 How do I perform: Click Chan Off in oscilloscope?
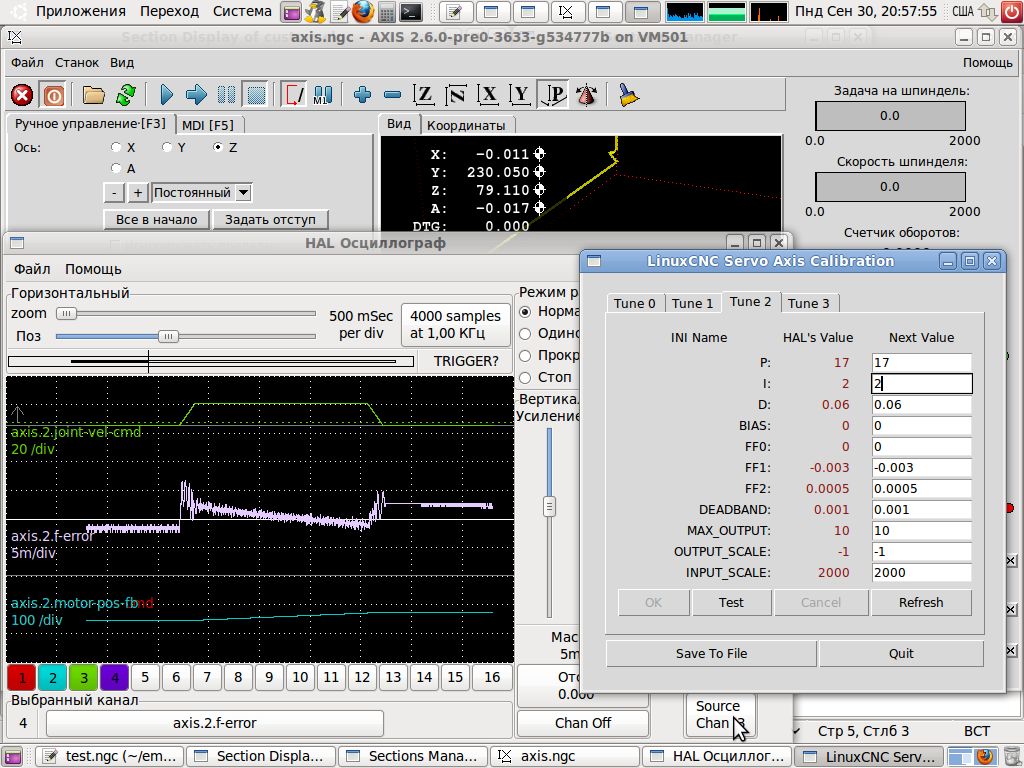583,723
